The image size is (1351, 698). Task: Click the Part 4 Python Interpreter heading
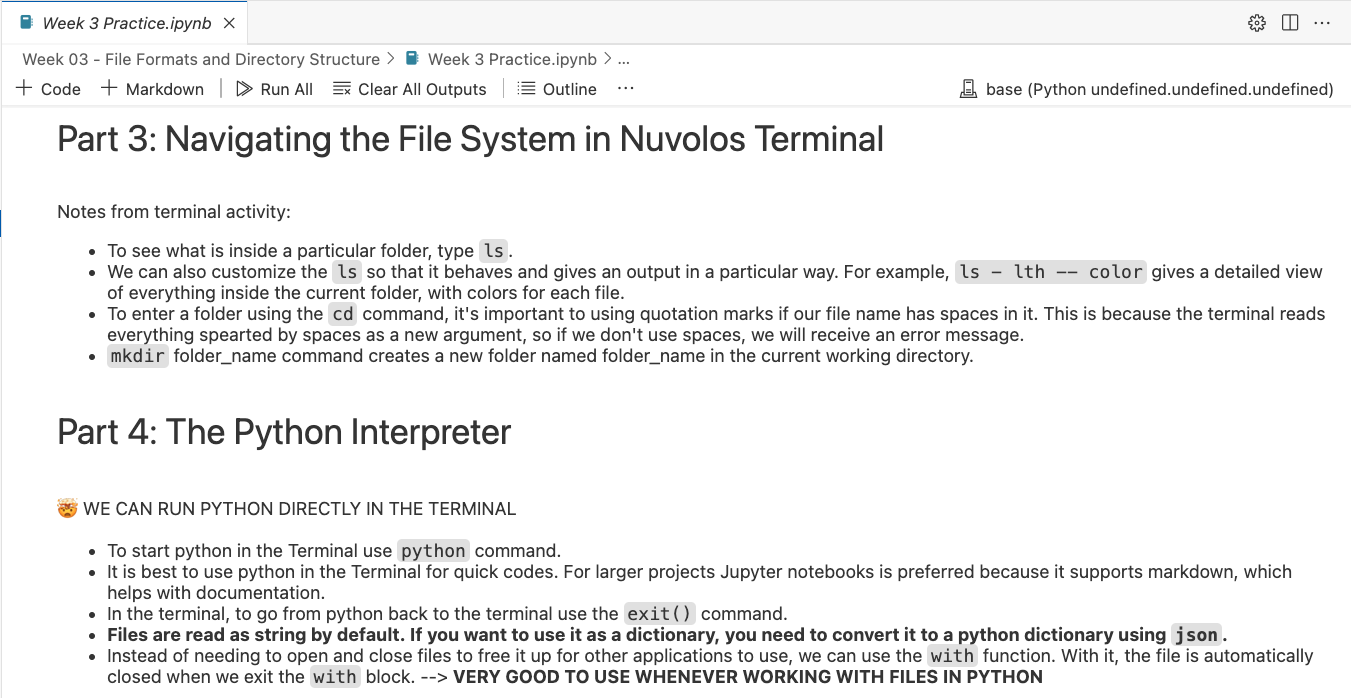click(x=284, y=432)
